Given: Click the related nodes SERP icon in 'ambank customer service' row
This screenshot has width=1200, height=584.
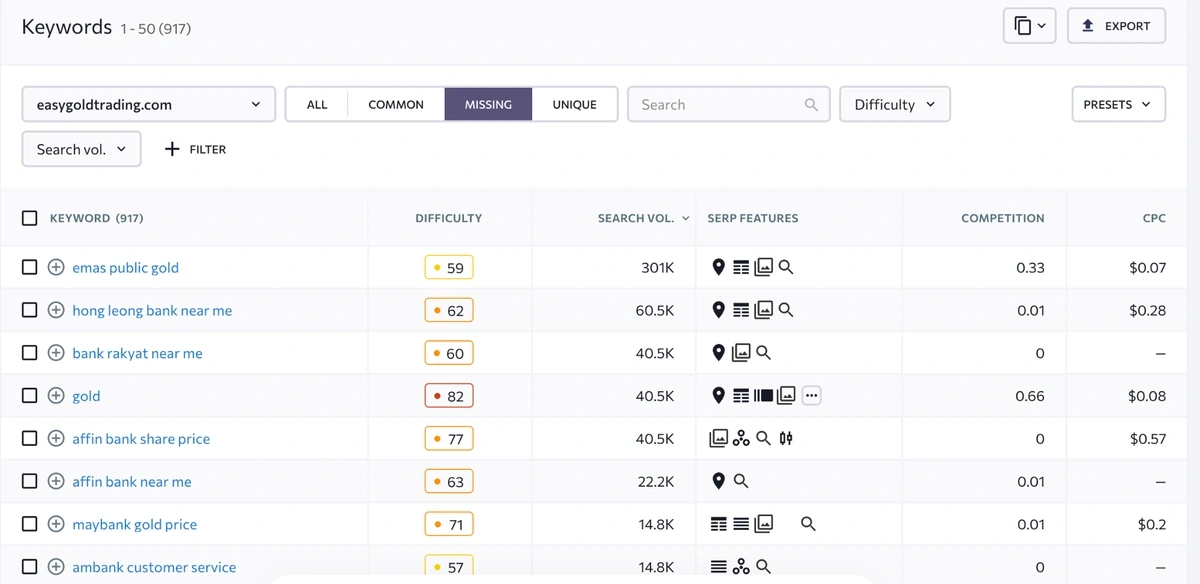Looking at the screenshot, I should pyautogui.click(x=741, y=567).
